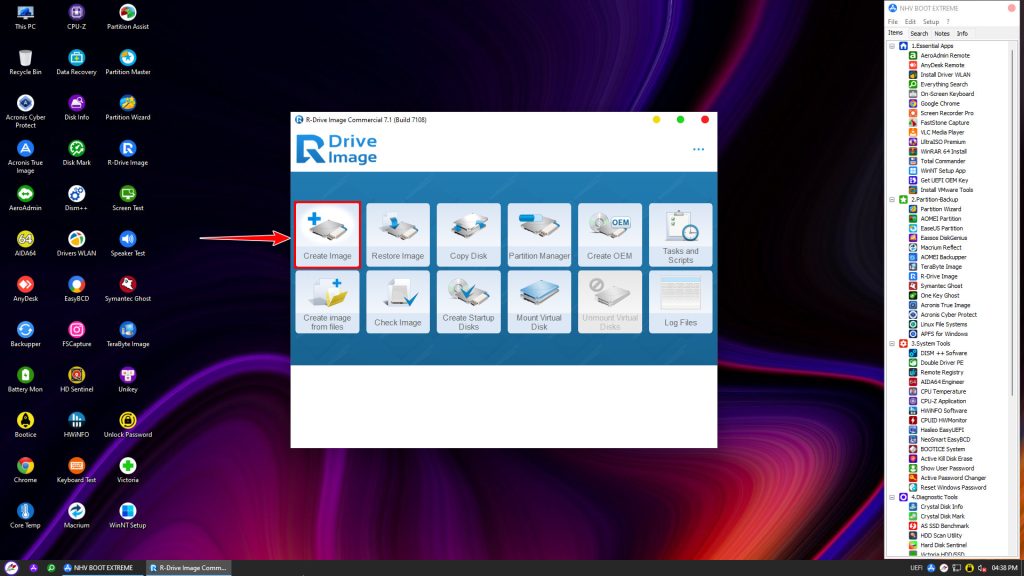This screenshot has height=576, width=1024.
Task: Select CPUID HWMonitor in the tree
Action: 944,421
